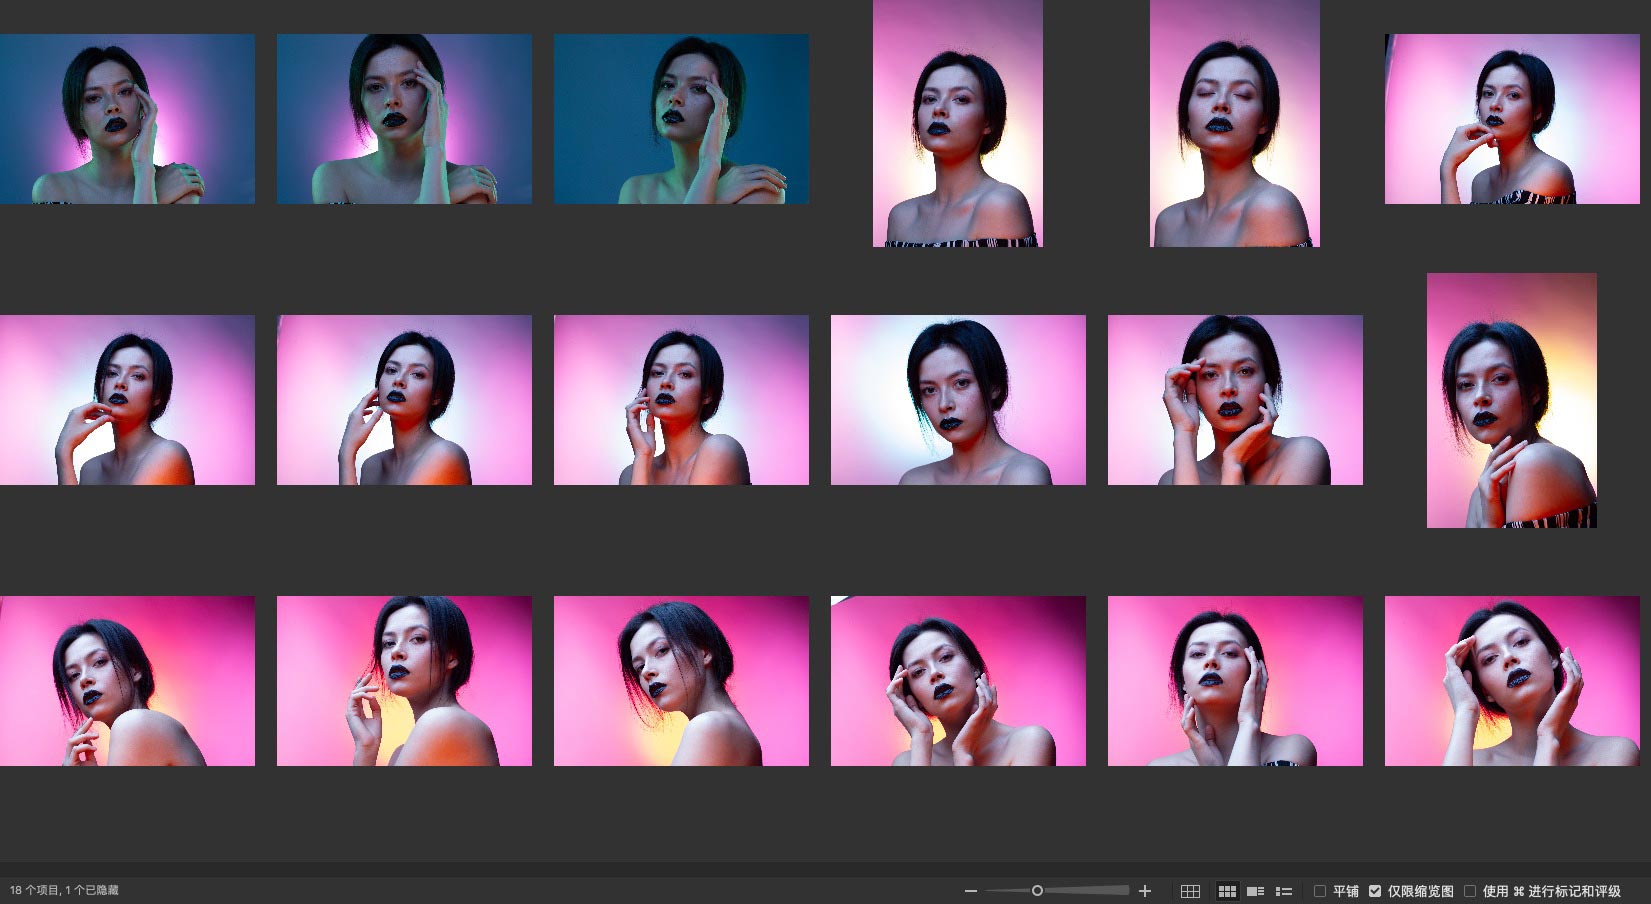Uncheck the 仅限缩览图 checkbox
The image size is (1651, 904).
pos(1375,891)
